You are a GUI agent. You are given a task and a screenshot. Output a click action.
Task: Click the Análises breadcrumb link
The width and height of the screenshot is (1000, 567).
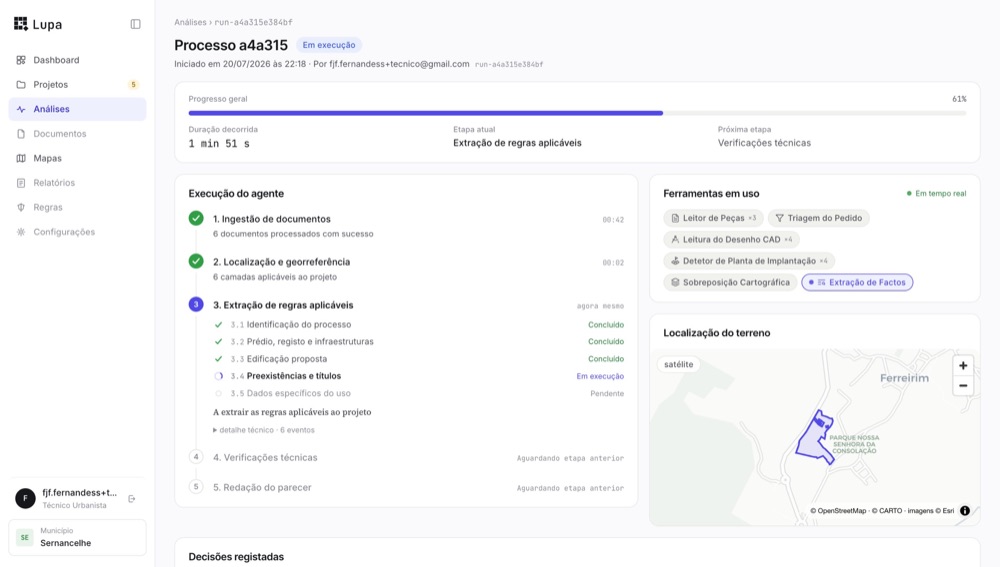[x=190, y=22]
